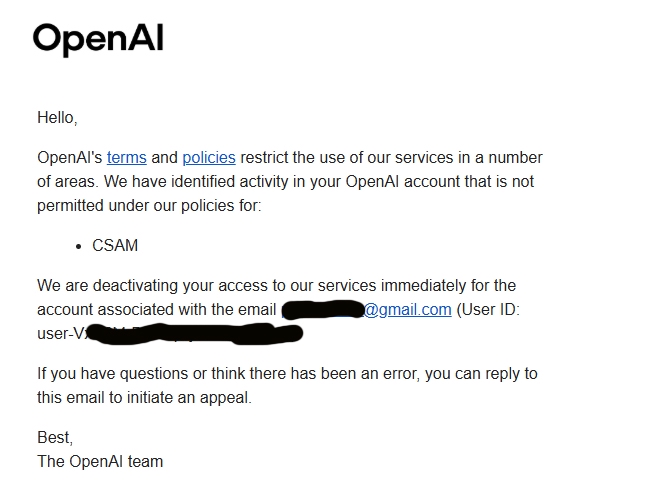The image size is (658, 501).
Task: Click the "CSAM" list item text
Action: (115, 245)
